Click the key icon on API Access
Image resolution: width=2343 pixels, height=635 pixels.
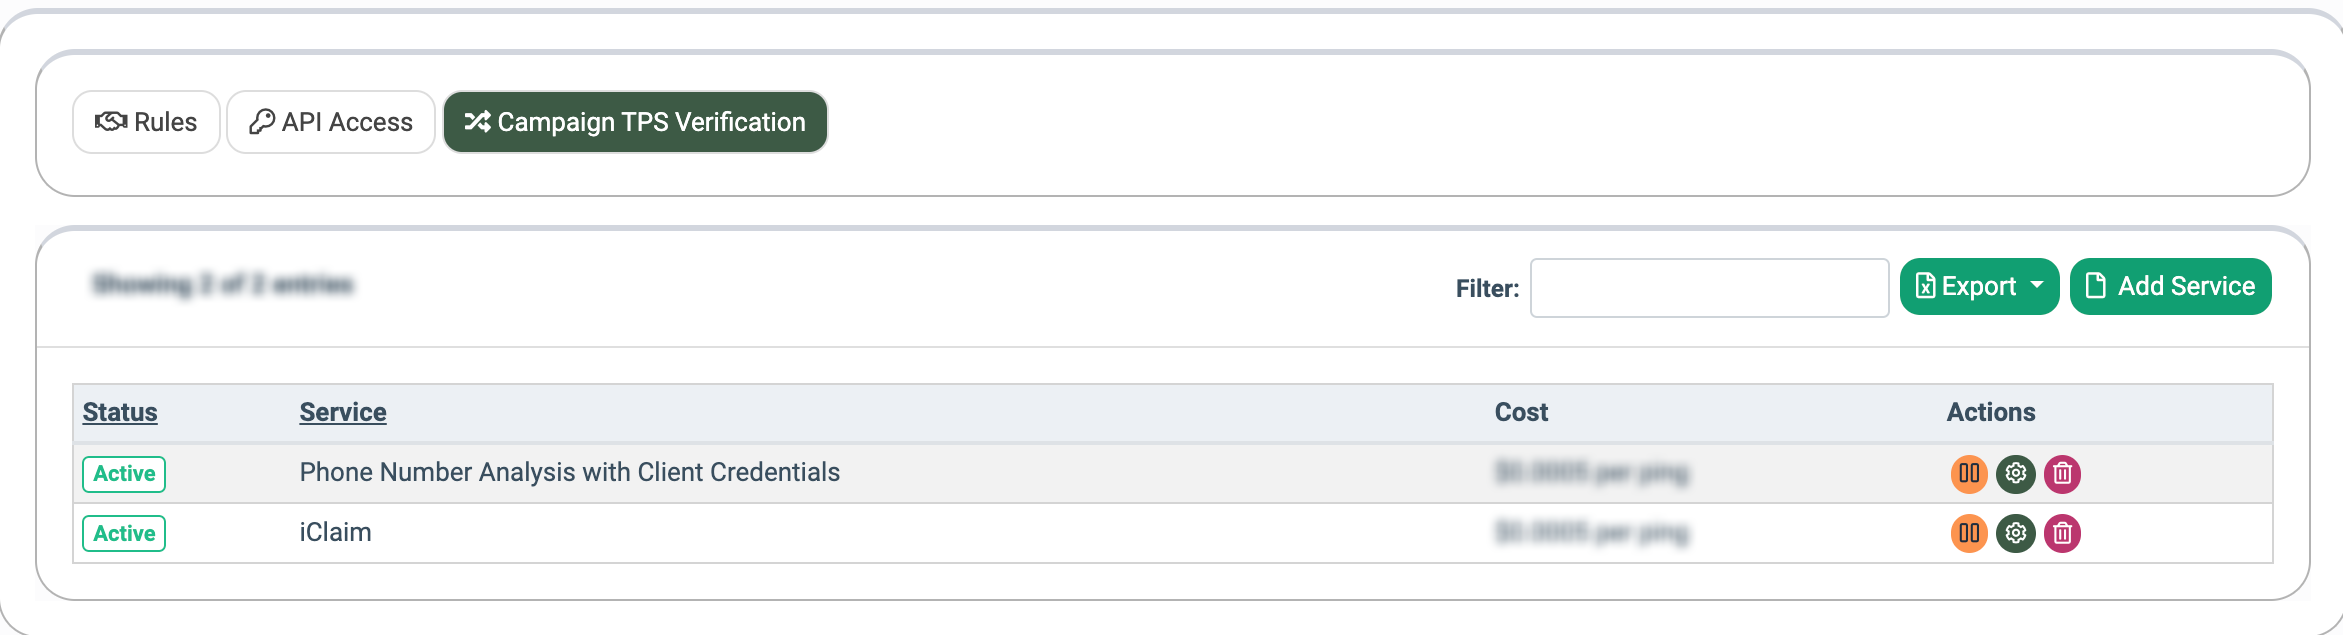point(262,122)
